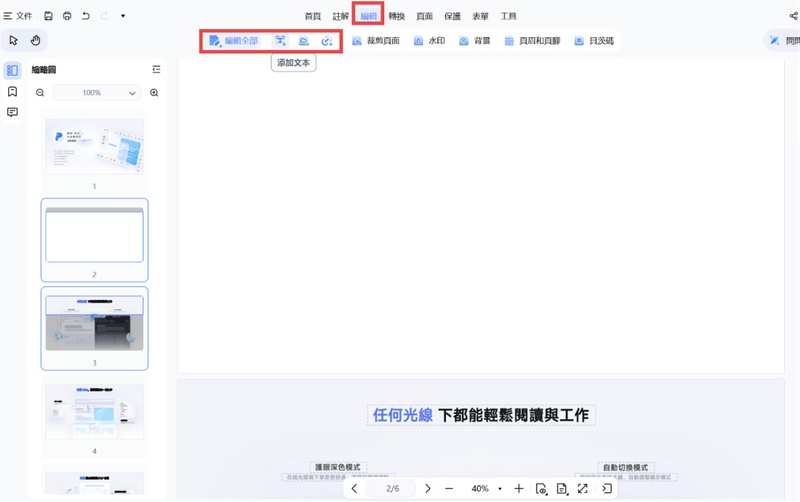Click the Undo arrow icon

[86, 16]
